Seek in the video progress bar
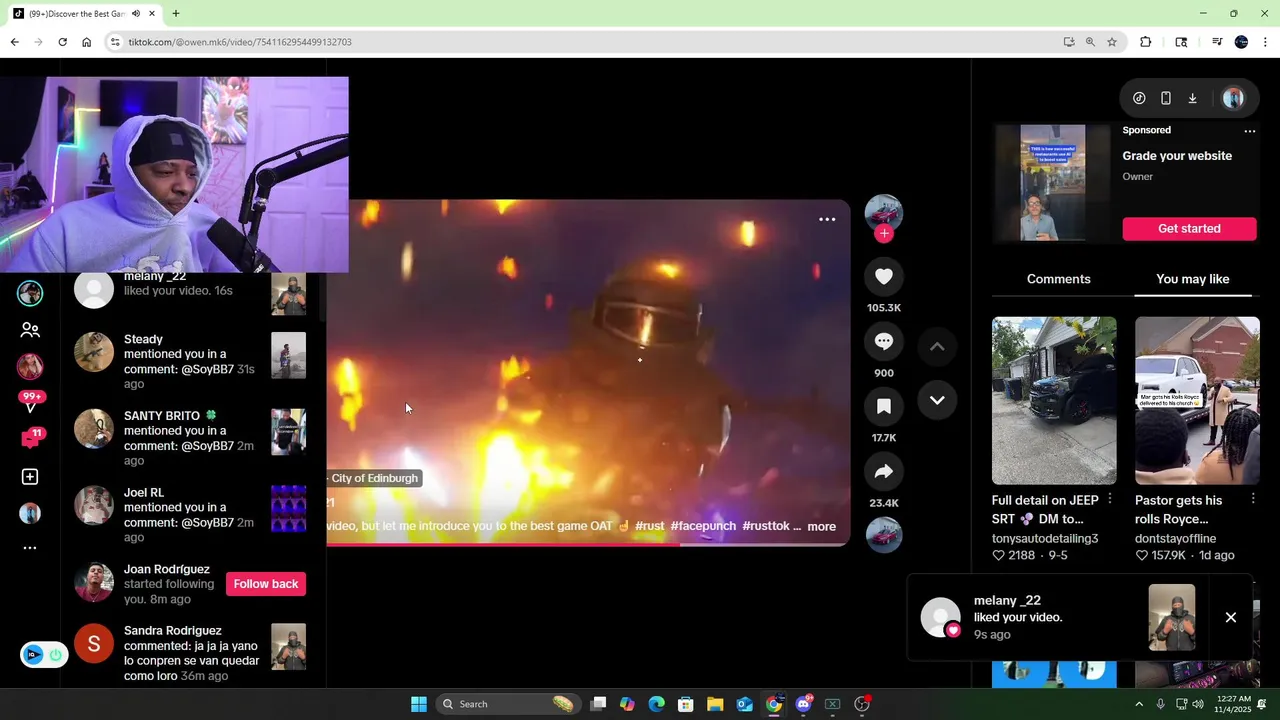This screenshot has width=1280, height=720. (588, 544)
